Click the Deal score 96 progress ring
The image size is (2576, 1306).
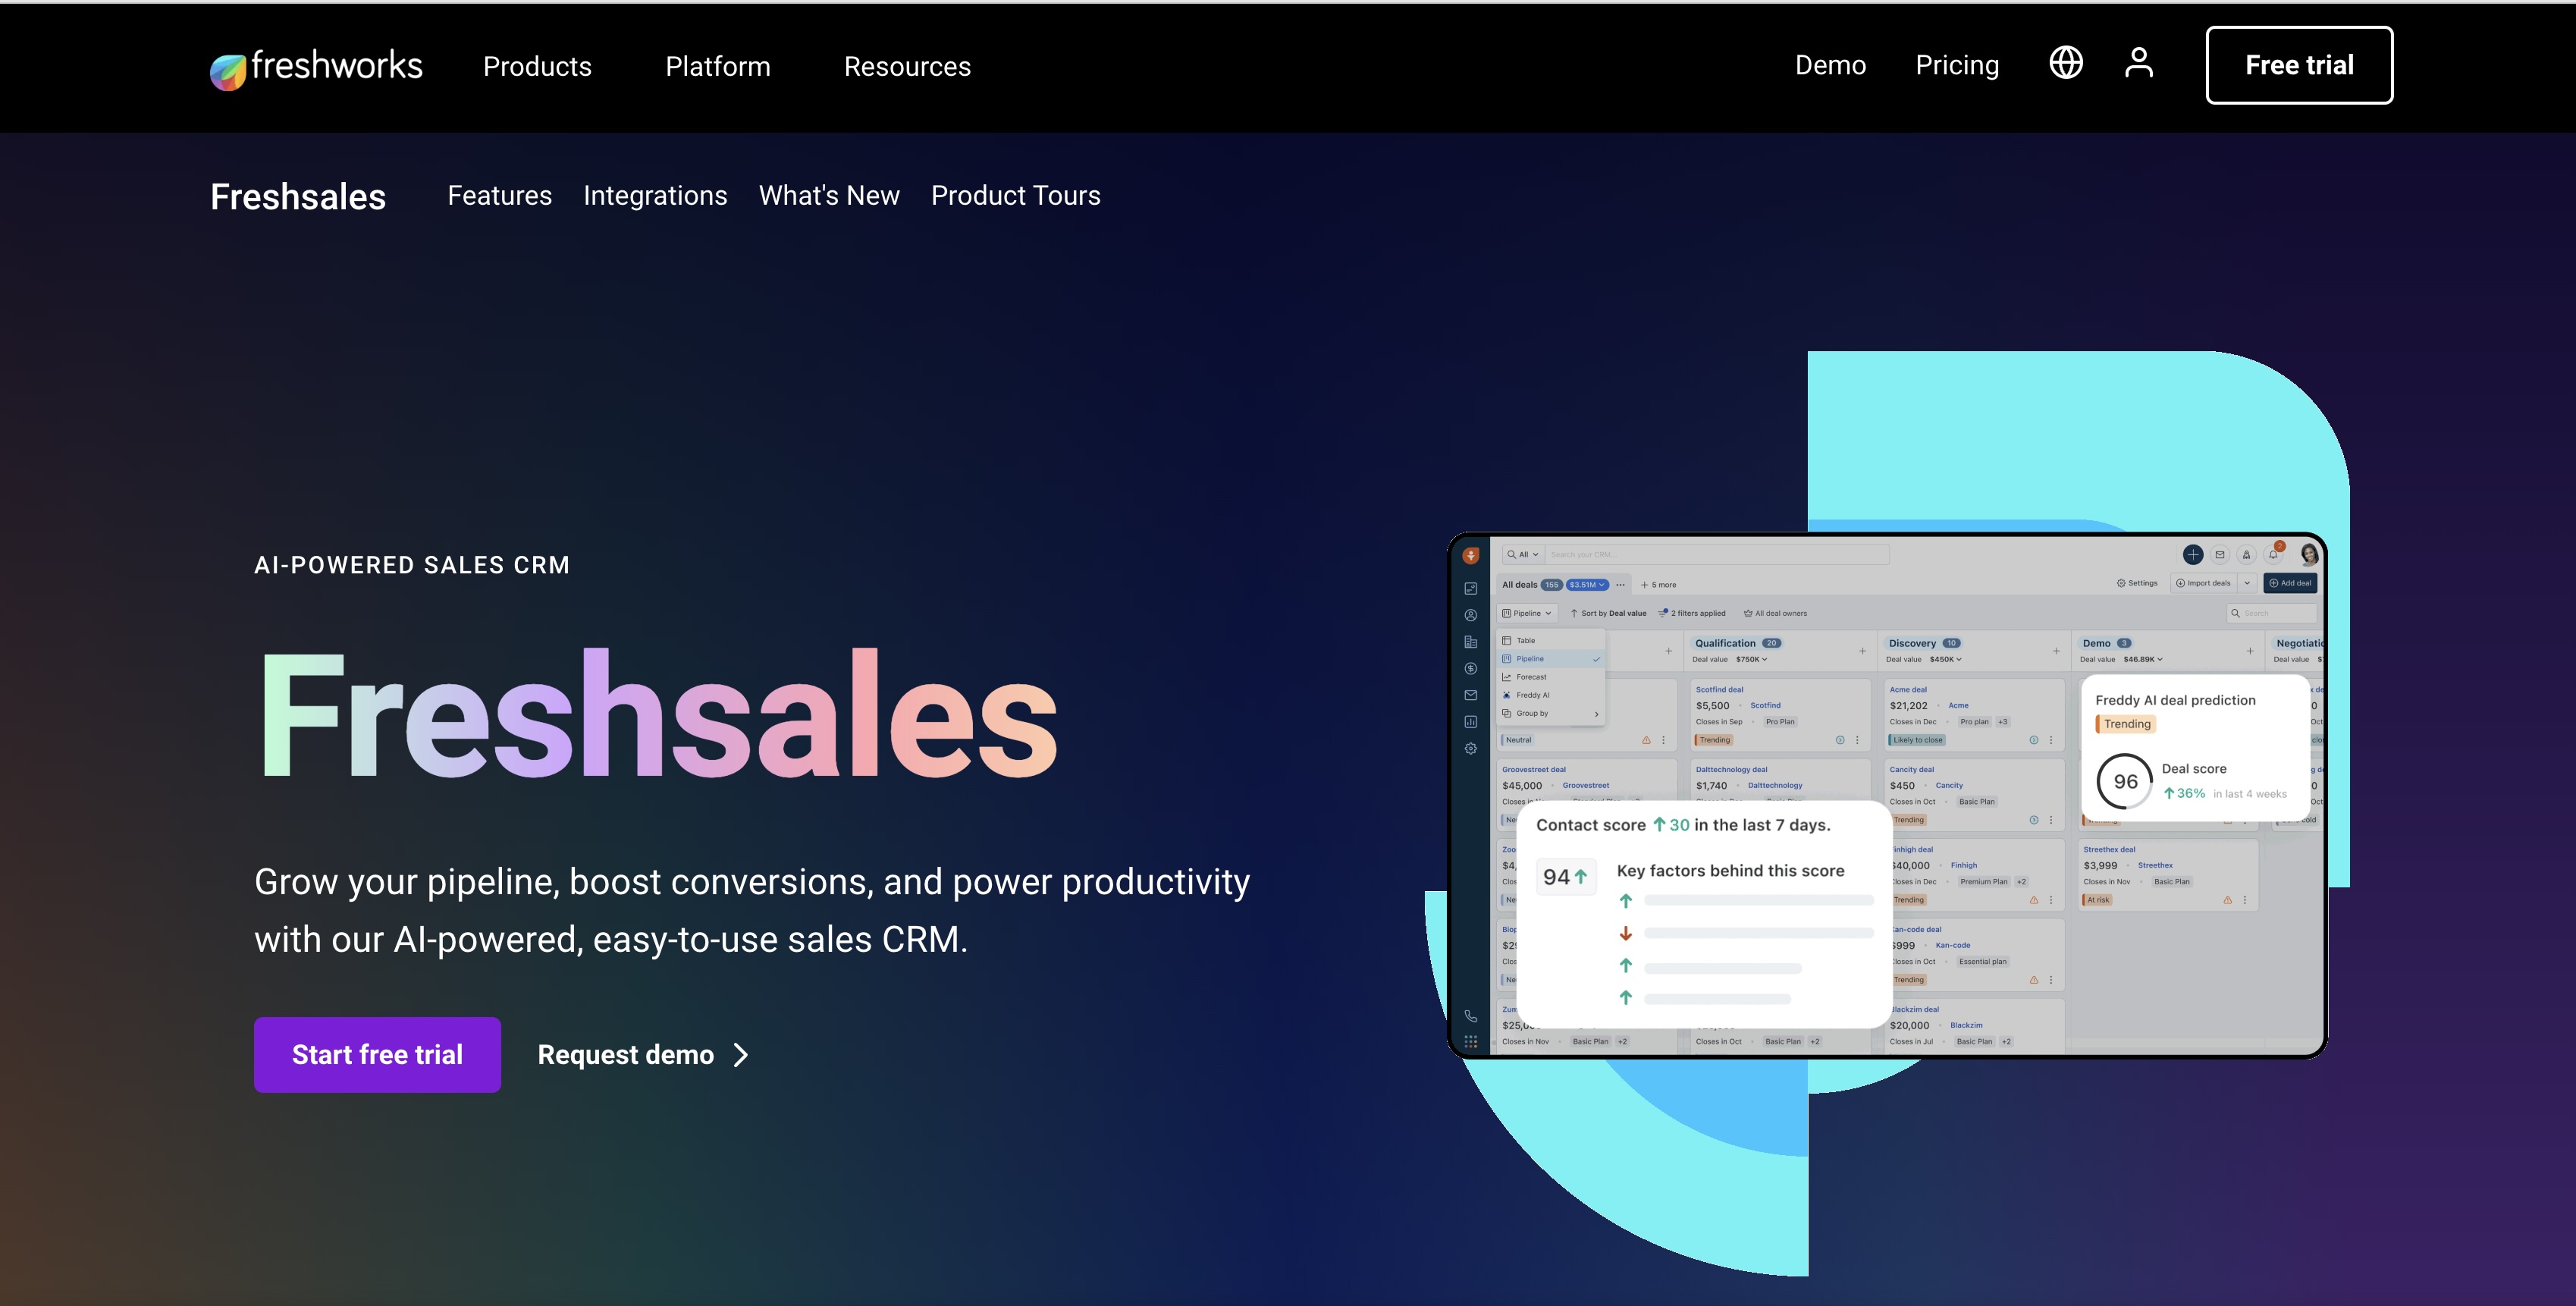(x=2125, y=781)
